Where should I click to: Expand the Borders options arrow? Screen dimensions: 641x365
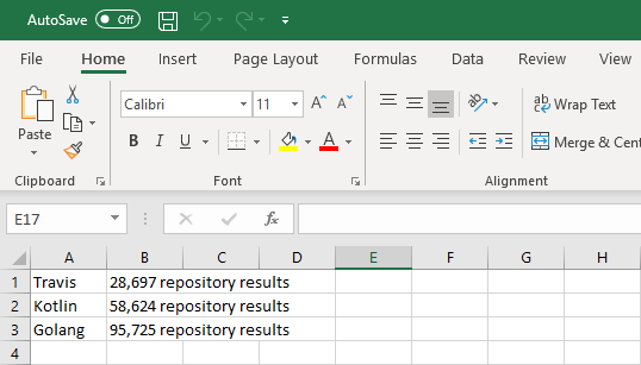pos(257,142)
